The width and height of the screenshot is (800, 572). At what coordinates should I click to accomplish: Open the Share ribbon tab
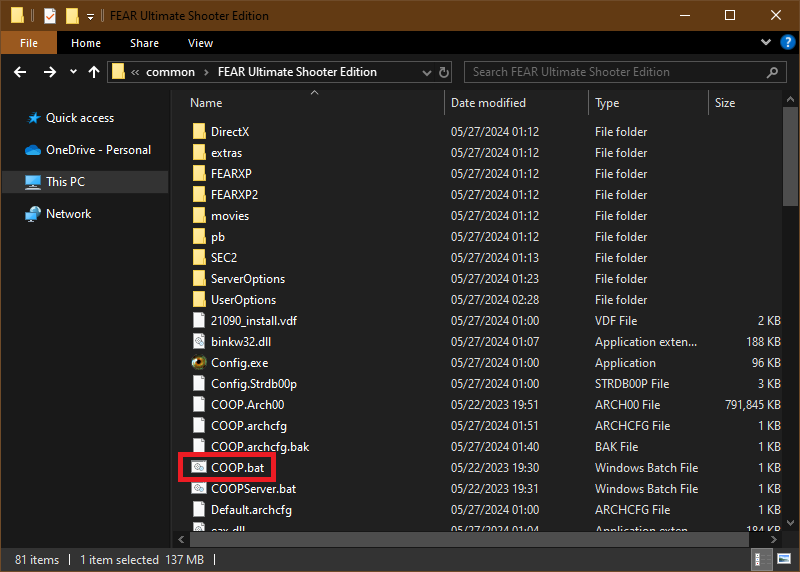pos(144,43)
